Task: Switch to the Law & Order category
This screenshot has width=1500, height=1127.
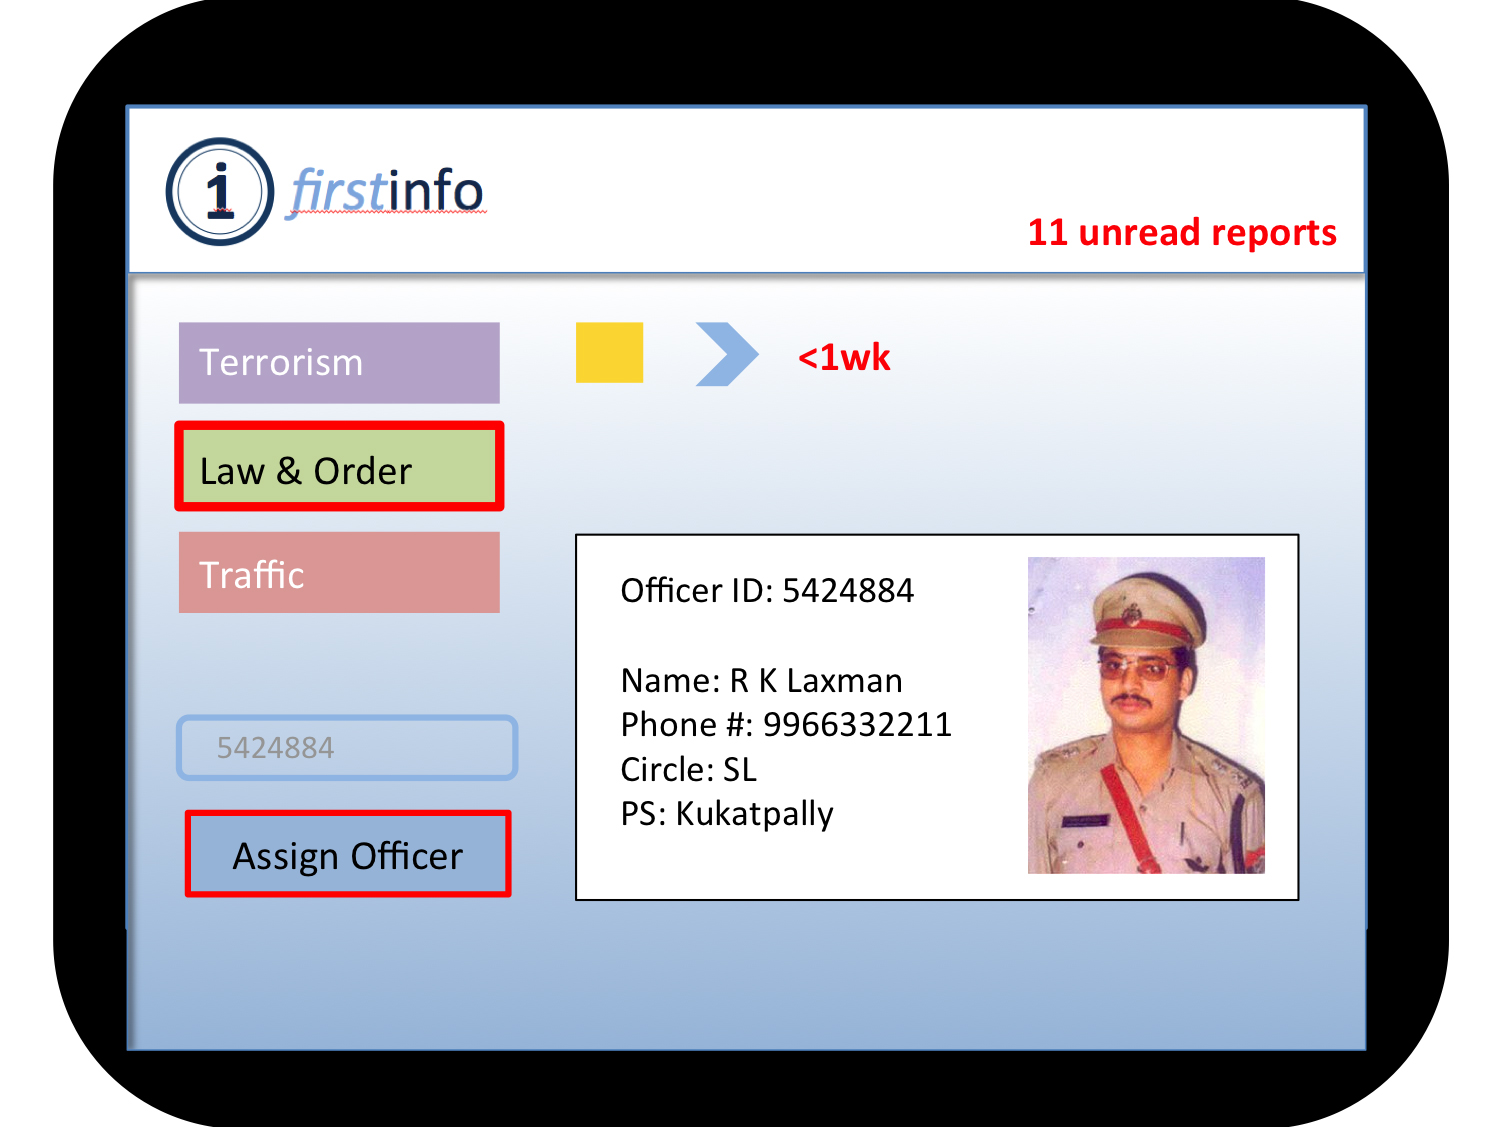Action: 339,467
